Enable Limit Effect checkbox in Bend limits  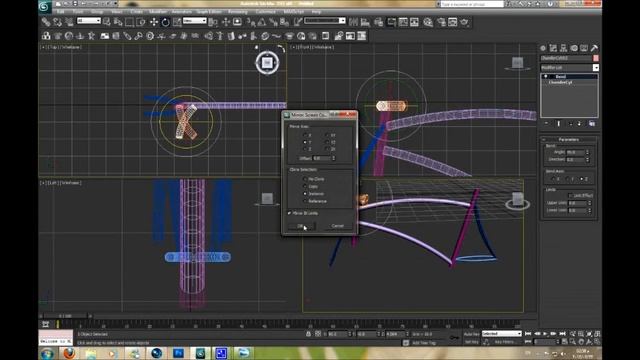pyautogui.click(x=571, y=196)
